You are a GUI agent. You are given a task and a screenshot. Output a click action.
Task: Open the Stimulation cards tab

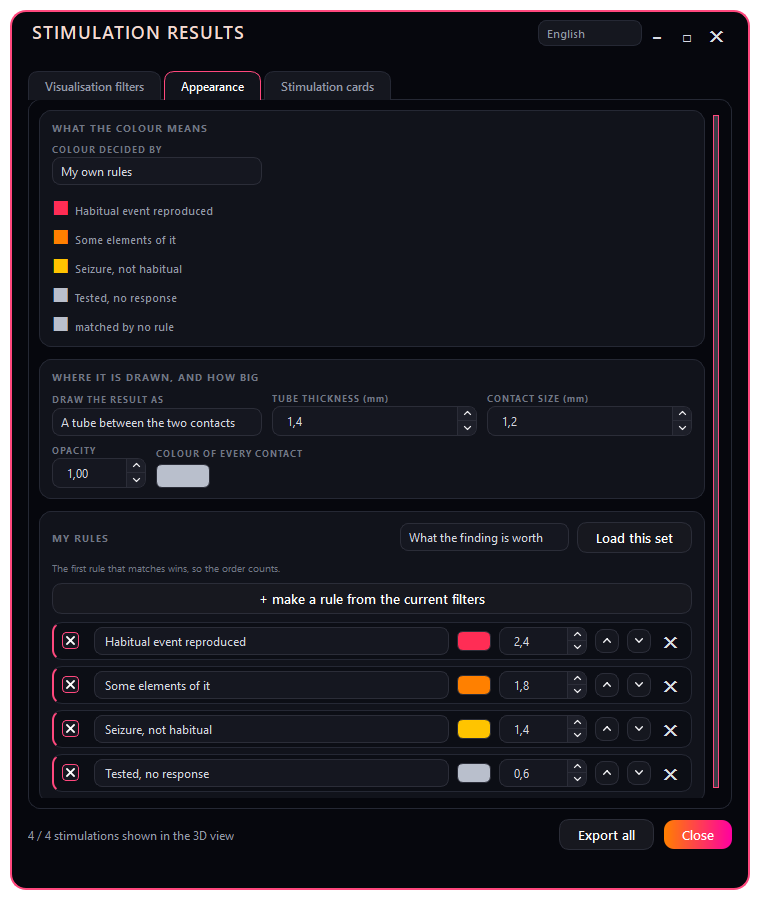pos(327,87)
